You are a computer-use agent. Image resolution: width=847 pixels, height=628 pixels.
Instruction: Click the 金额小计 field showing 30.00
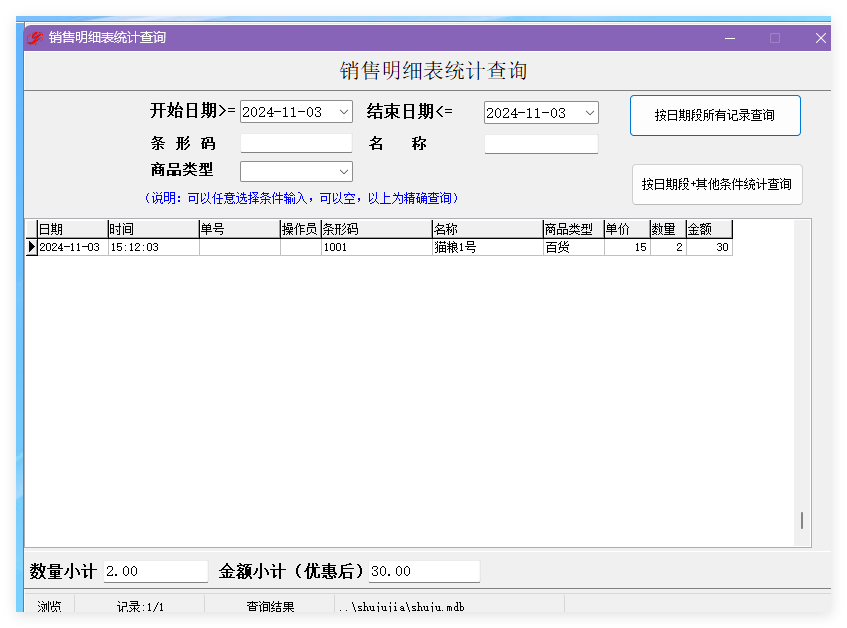tap(424, 571)
